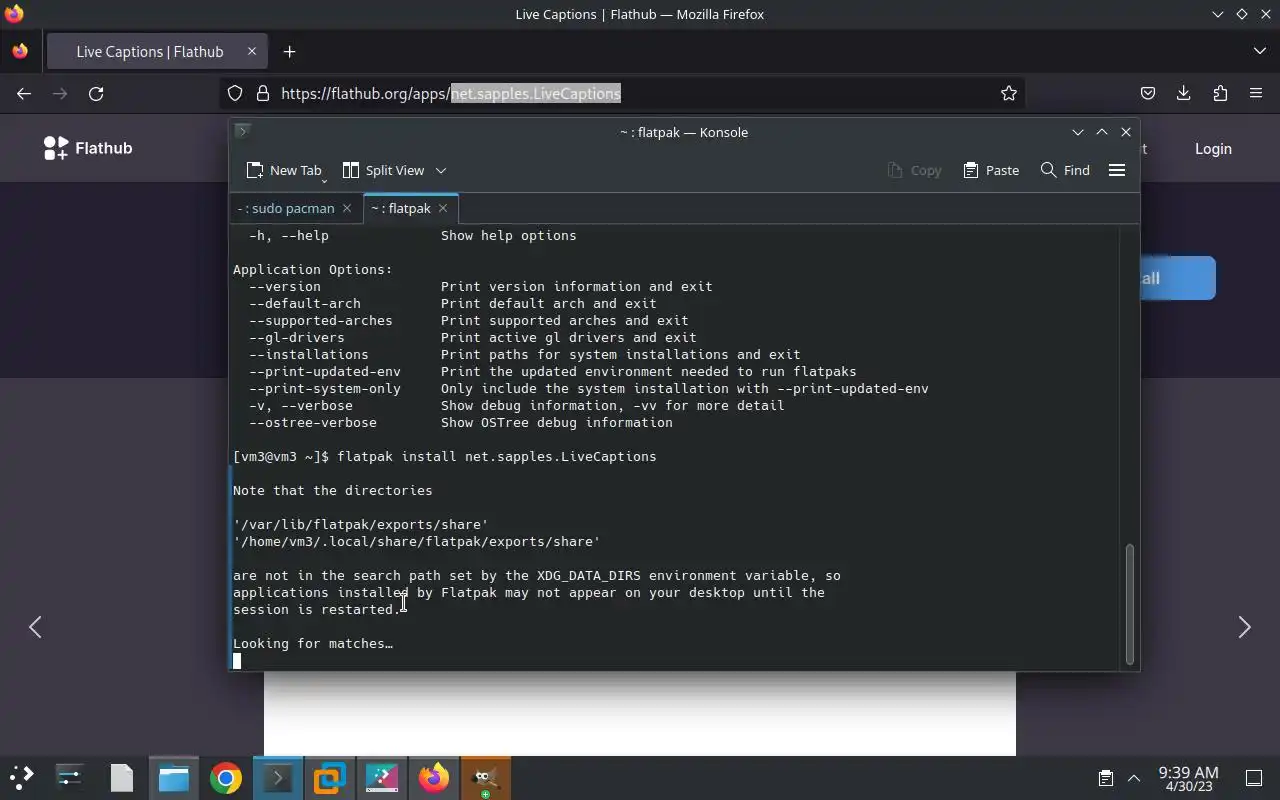Bookmark this page with the star icon
The width and height of the screenshot is (1280, 800).
[1009, 93]
